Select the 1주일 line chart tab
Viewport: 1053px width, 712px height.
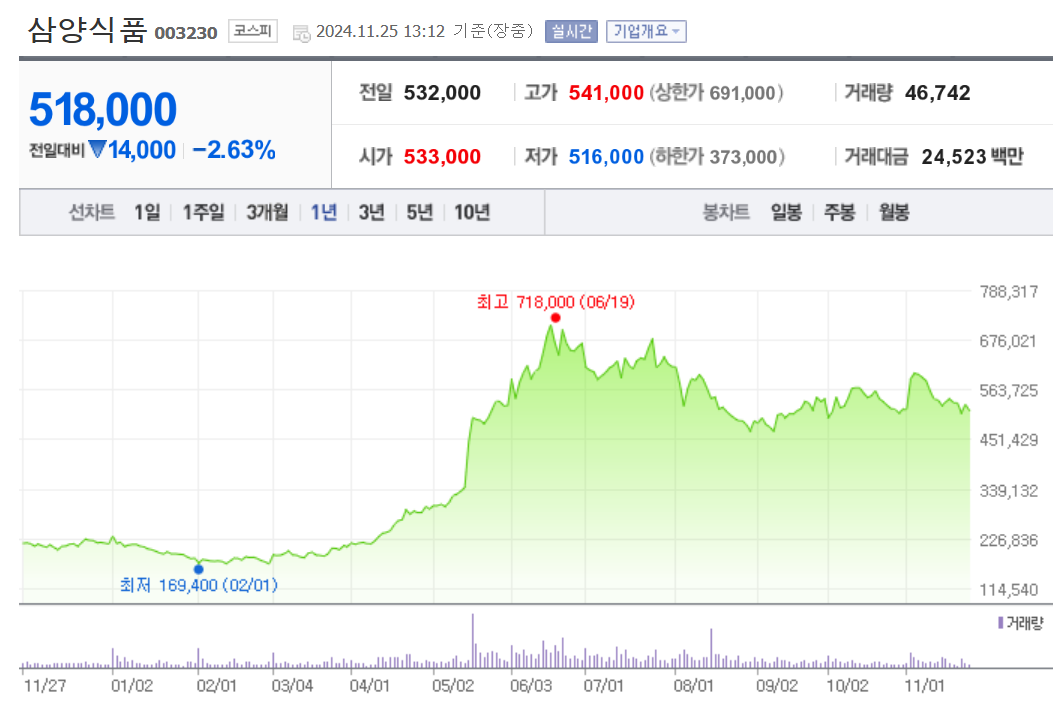[203, 212]
